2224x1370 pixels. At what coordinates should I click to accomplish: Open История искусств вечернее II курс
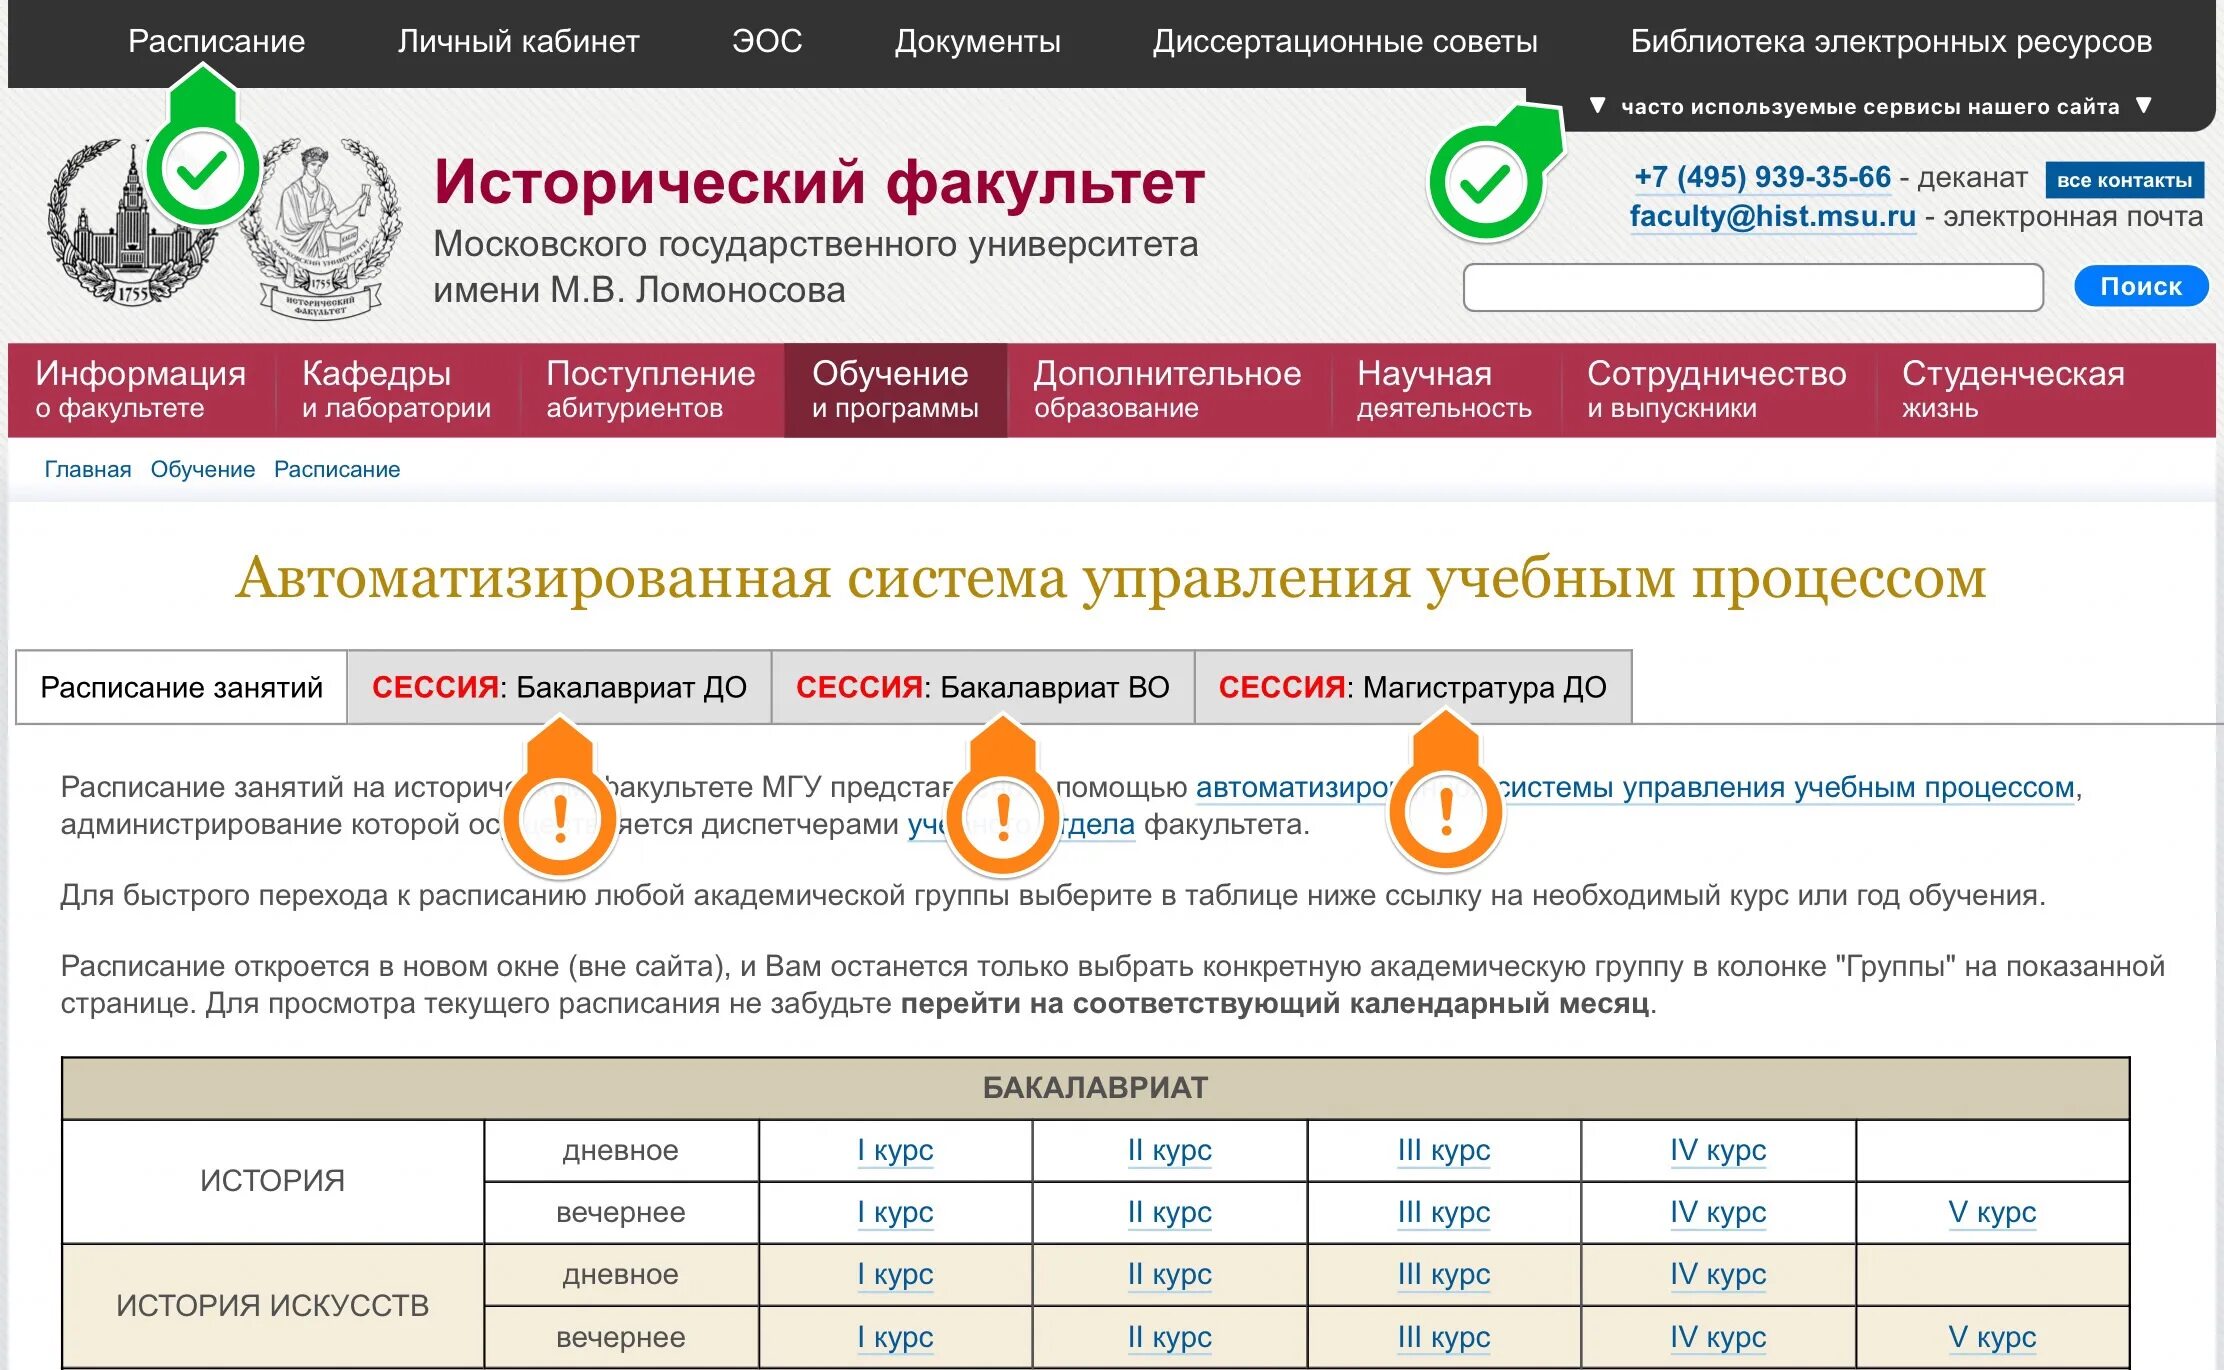[1169, 1338]
